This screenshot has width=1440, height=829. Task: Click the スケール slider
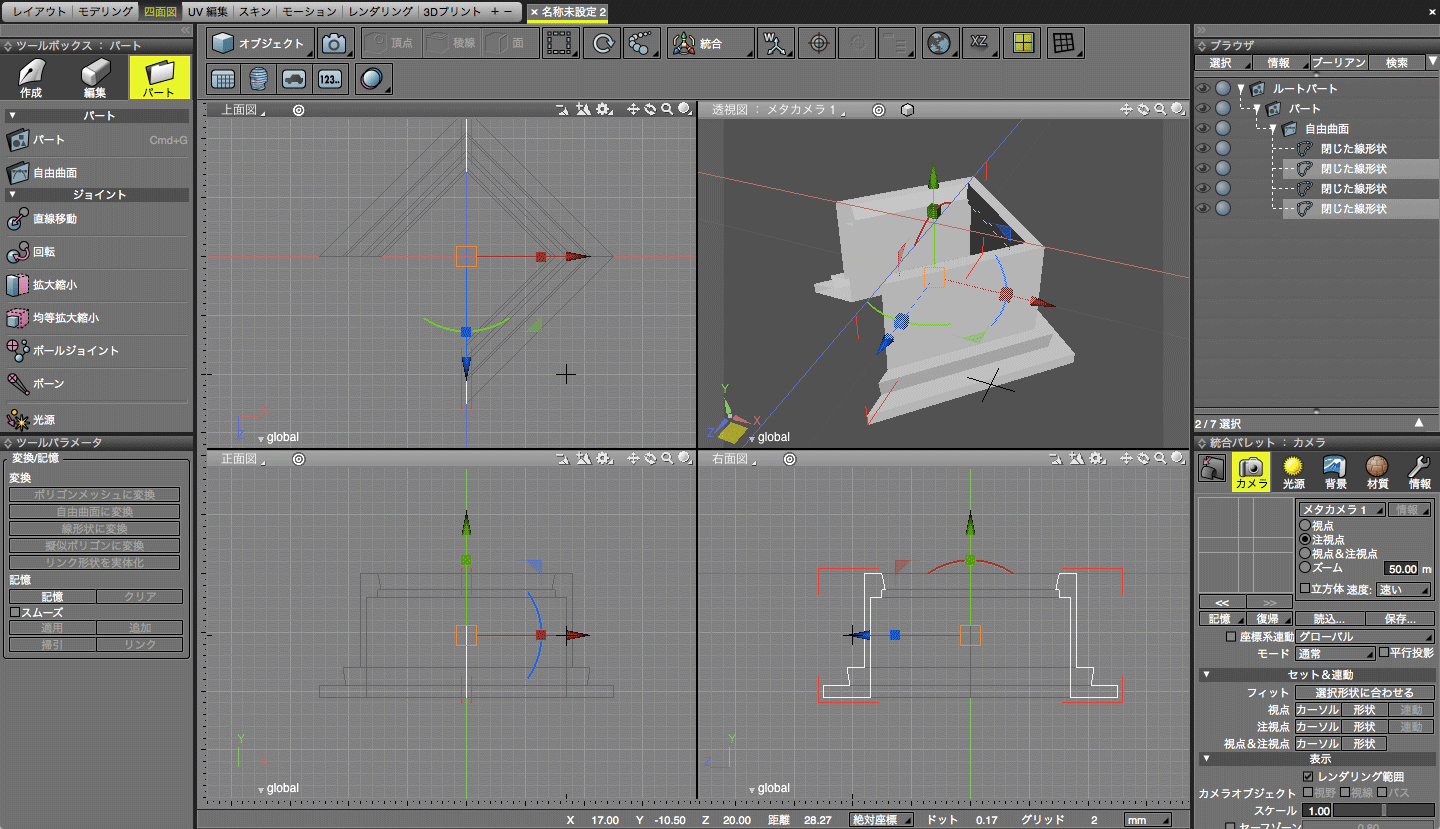pyautogui.click(x=1384, y=810)
